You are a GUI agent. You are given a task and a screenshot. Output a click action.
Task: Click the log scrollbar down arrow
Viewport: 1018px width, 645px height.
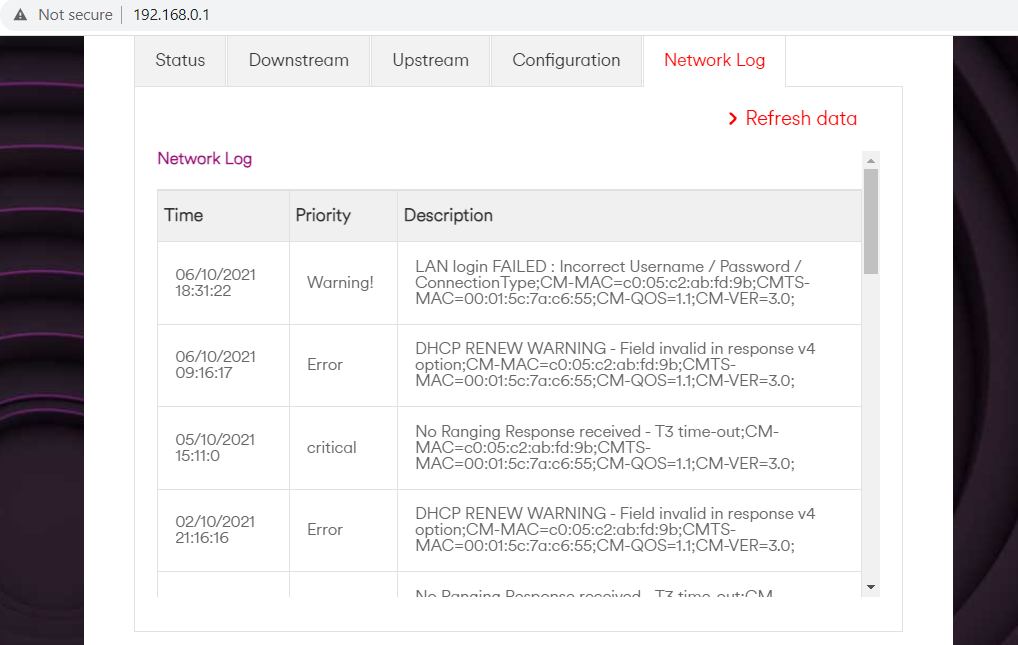tap(870, 587)
